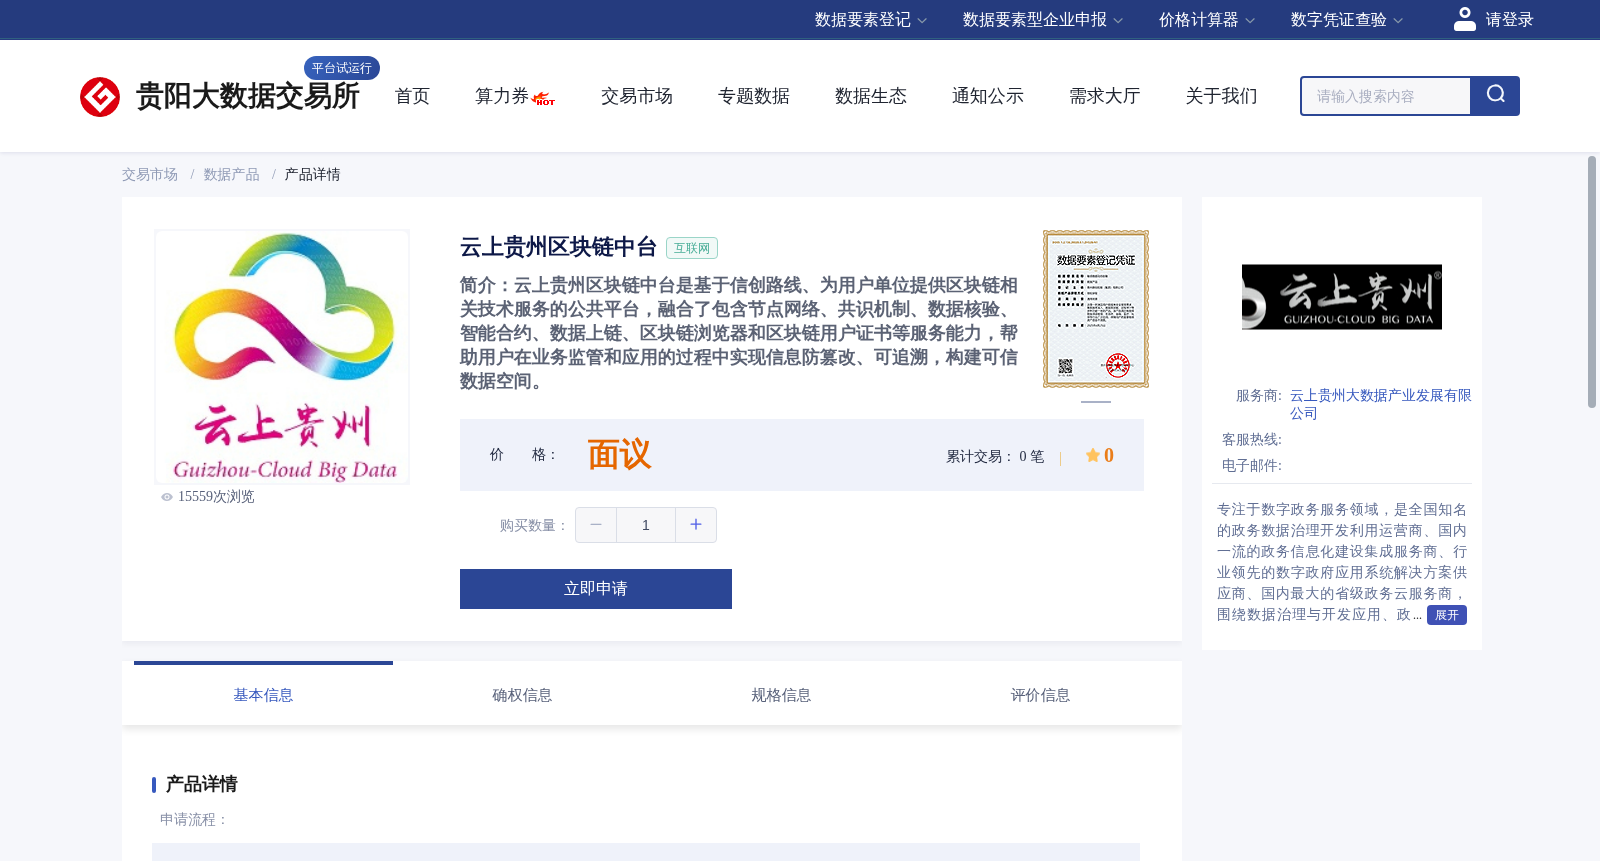
Task: Click the provider GUIZHOU-CLOUD BIG DATA banner
Action: click(x=1342, y=297)
